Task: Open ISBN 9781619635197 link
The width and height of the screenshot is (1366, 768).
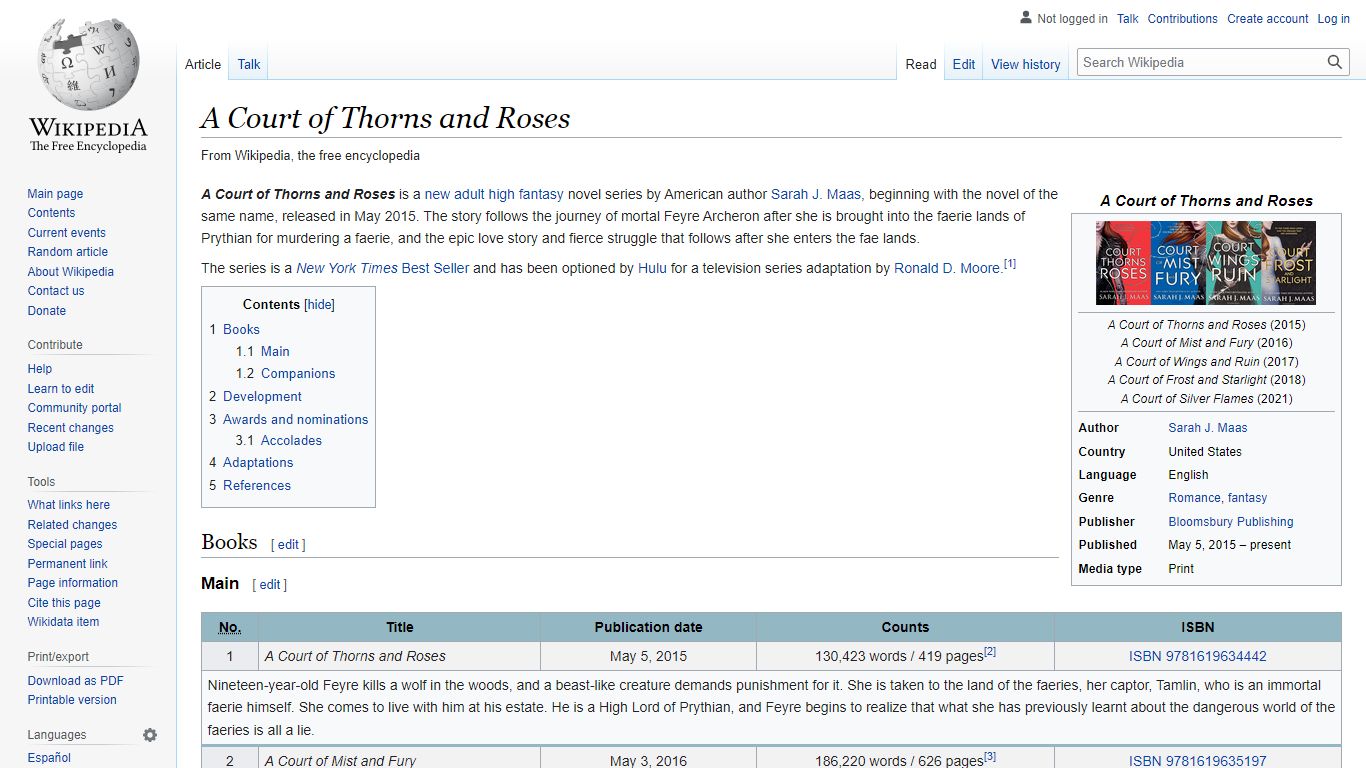Action: pos(1198,761)
